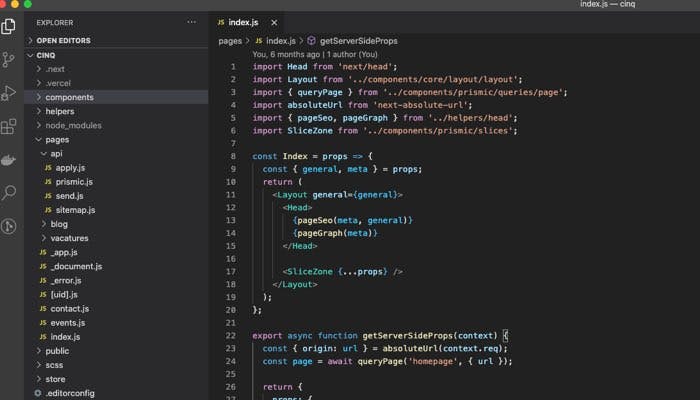This screenshot has height=400, width=700.
Task: Click JS icon of prismic.js file
Action: (48, 182)
